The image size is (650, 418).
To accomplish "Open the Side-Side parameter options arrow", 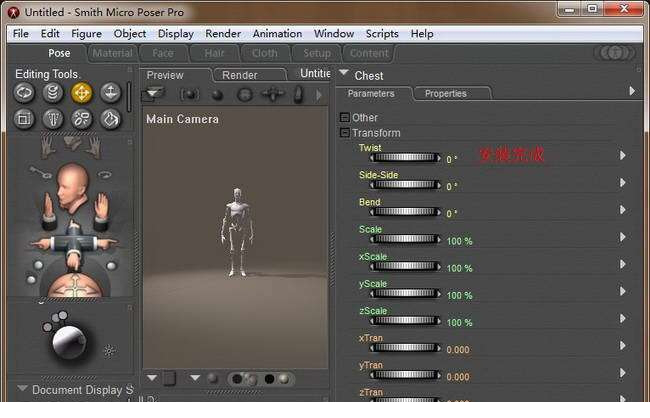I will (622, 182).
